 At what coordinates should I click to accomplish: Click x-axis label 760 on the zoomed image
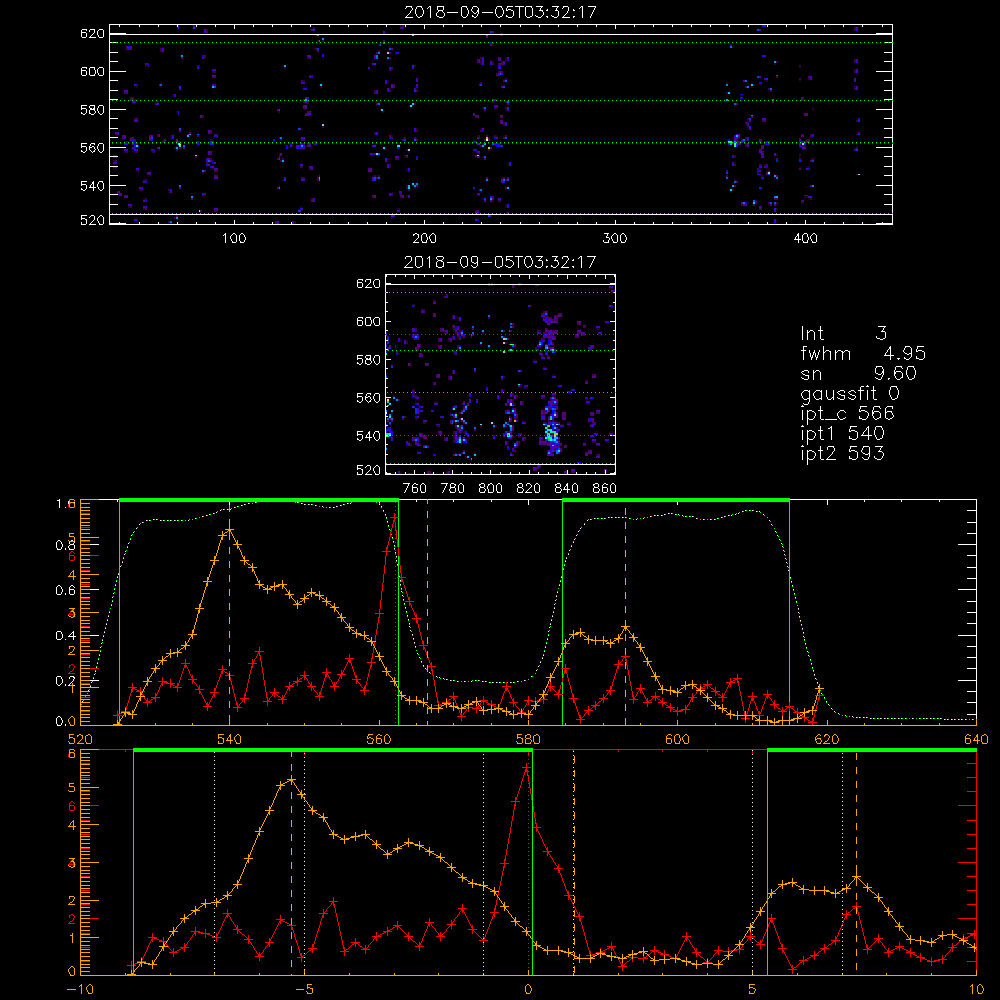415,489
